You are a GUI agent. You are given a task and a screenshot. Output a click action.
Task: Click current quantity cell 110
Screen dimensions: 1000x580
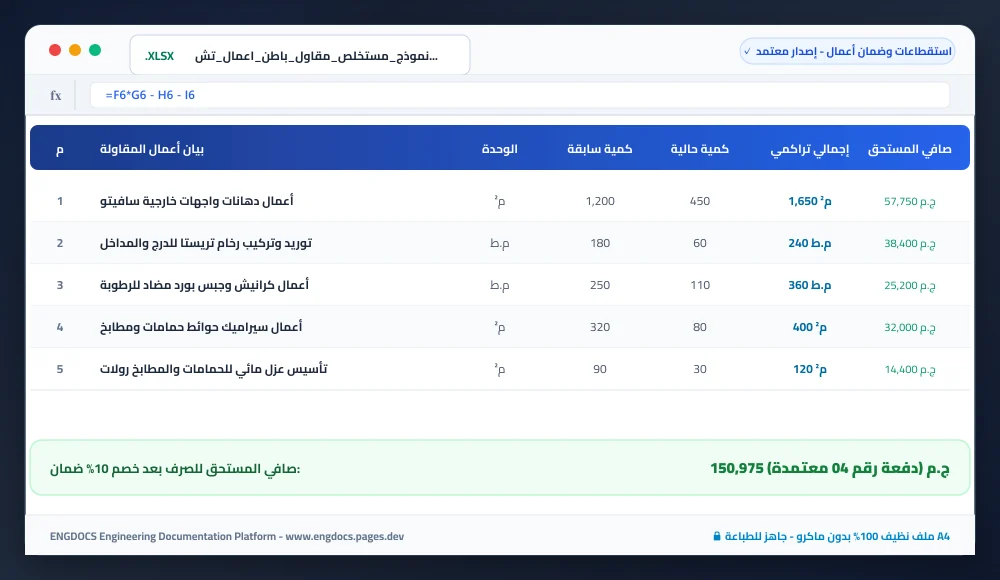pos(700,285)
